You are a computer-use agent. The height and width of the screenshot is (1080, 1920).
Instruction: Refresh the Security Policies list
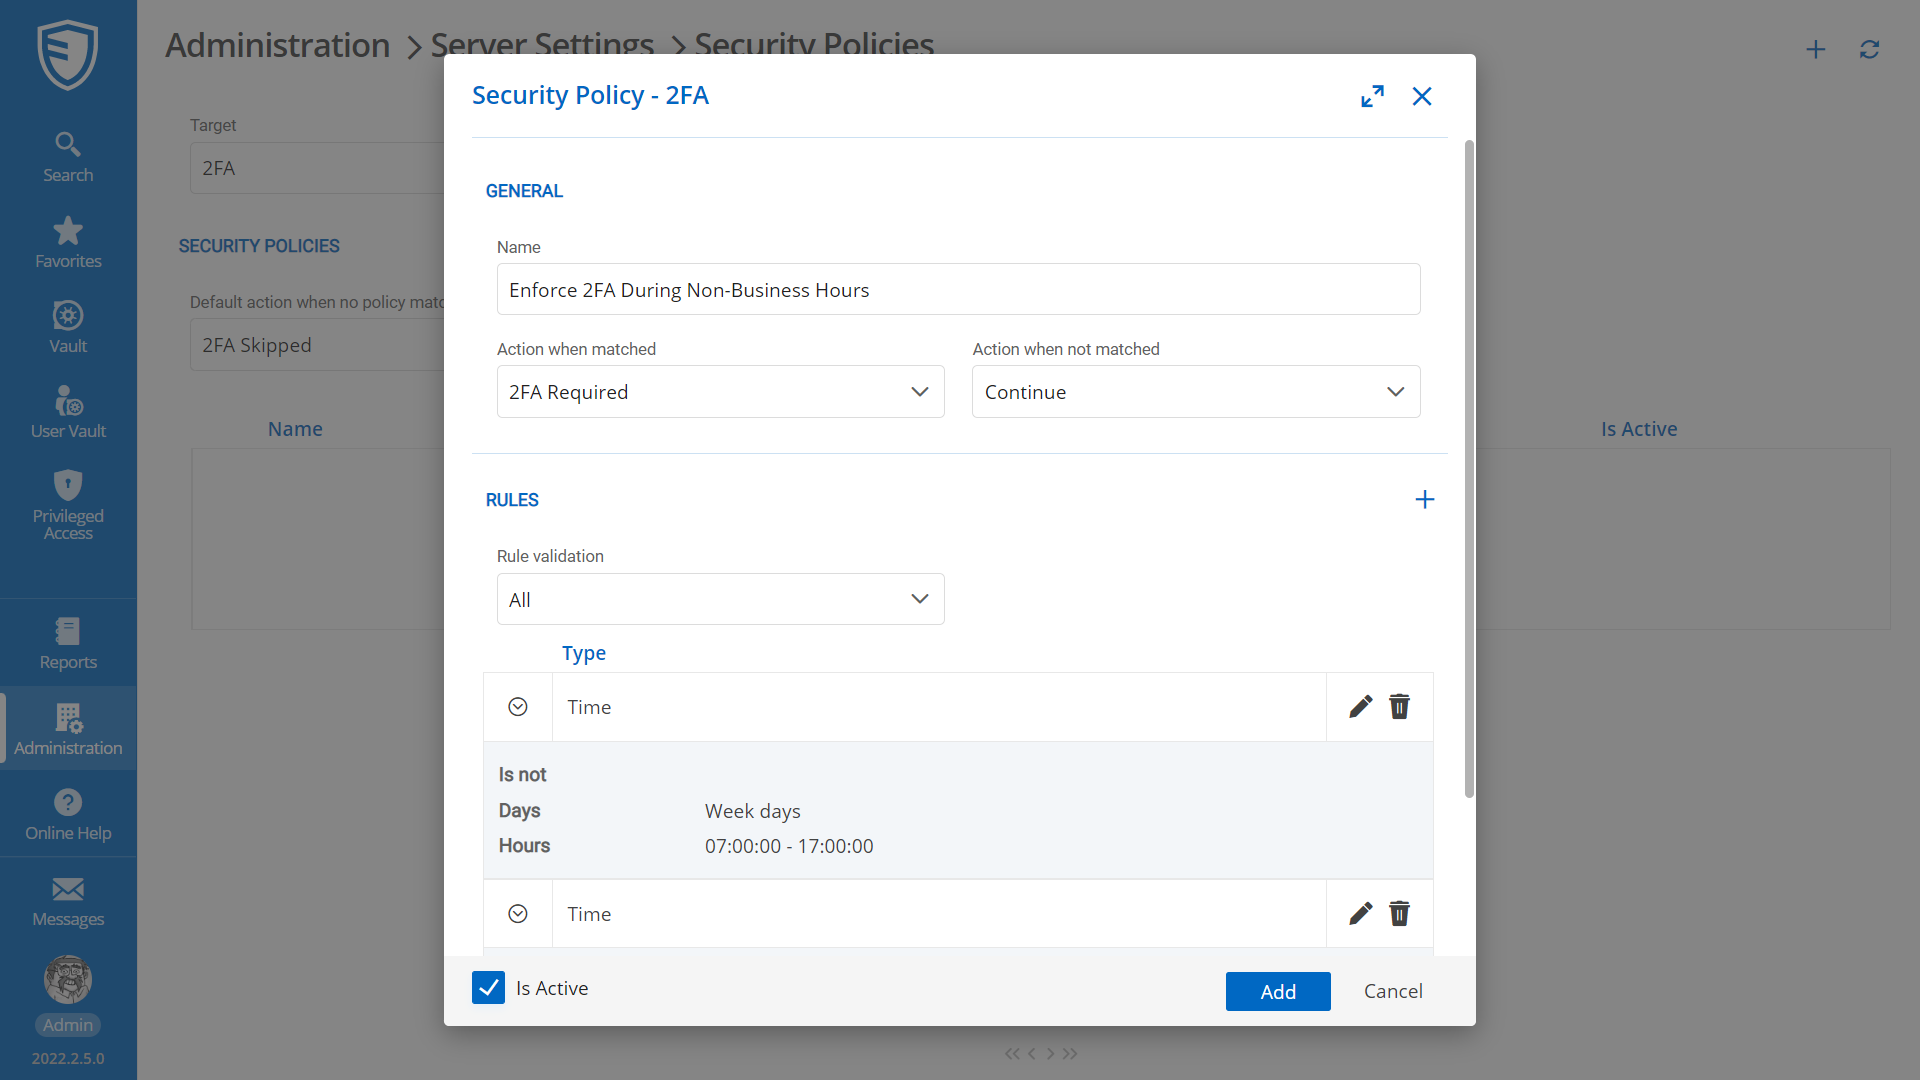[1869, 49]
